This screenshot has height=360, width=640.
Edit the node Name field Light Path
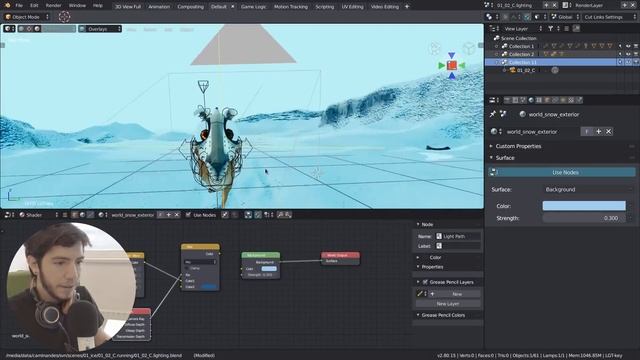point(458,236)
